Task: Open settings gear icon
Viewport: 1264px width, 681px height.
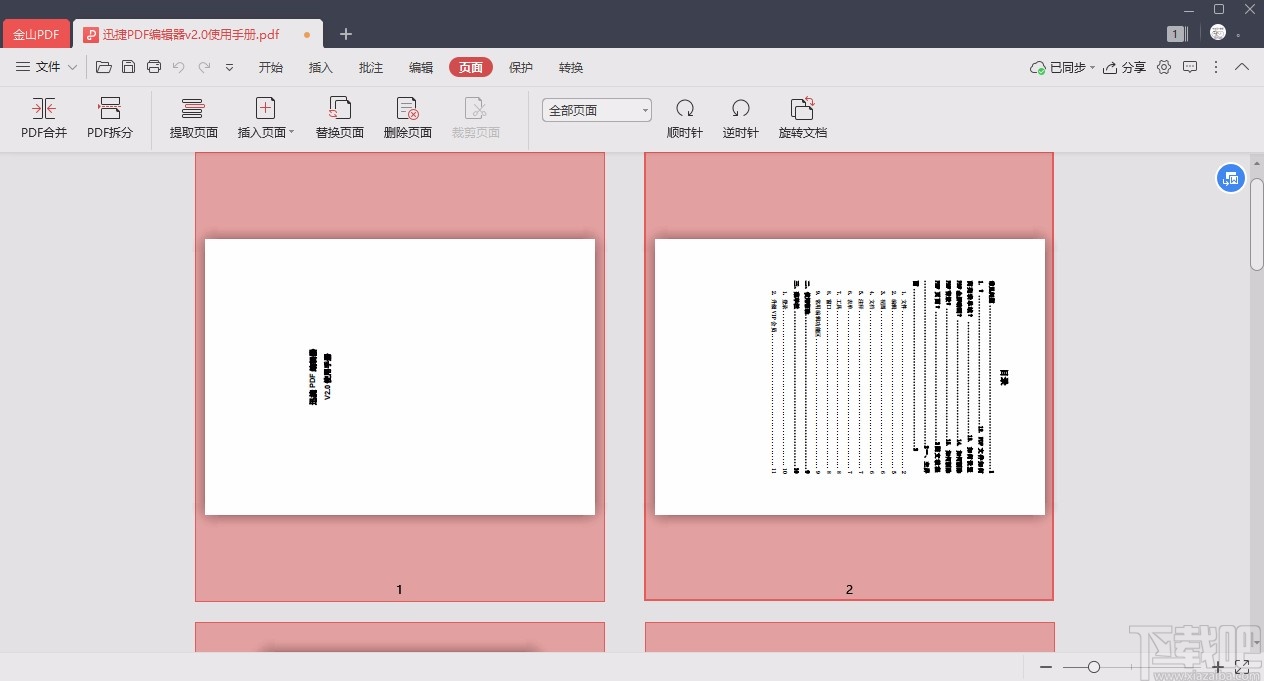Action: [x=1164, y=67]
